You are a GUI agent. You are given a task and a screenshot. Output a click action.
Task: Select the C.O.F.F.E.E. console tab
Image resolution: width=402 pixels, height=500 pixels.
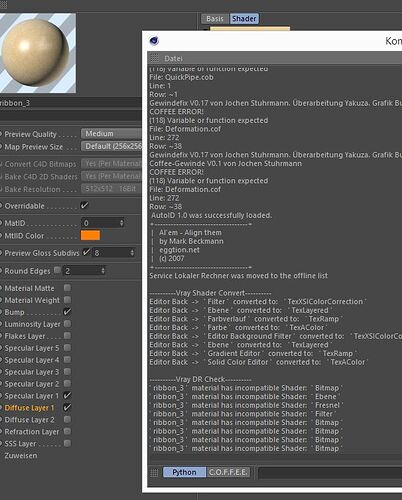(228, 472)
